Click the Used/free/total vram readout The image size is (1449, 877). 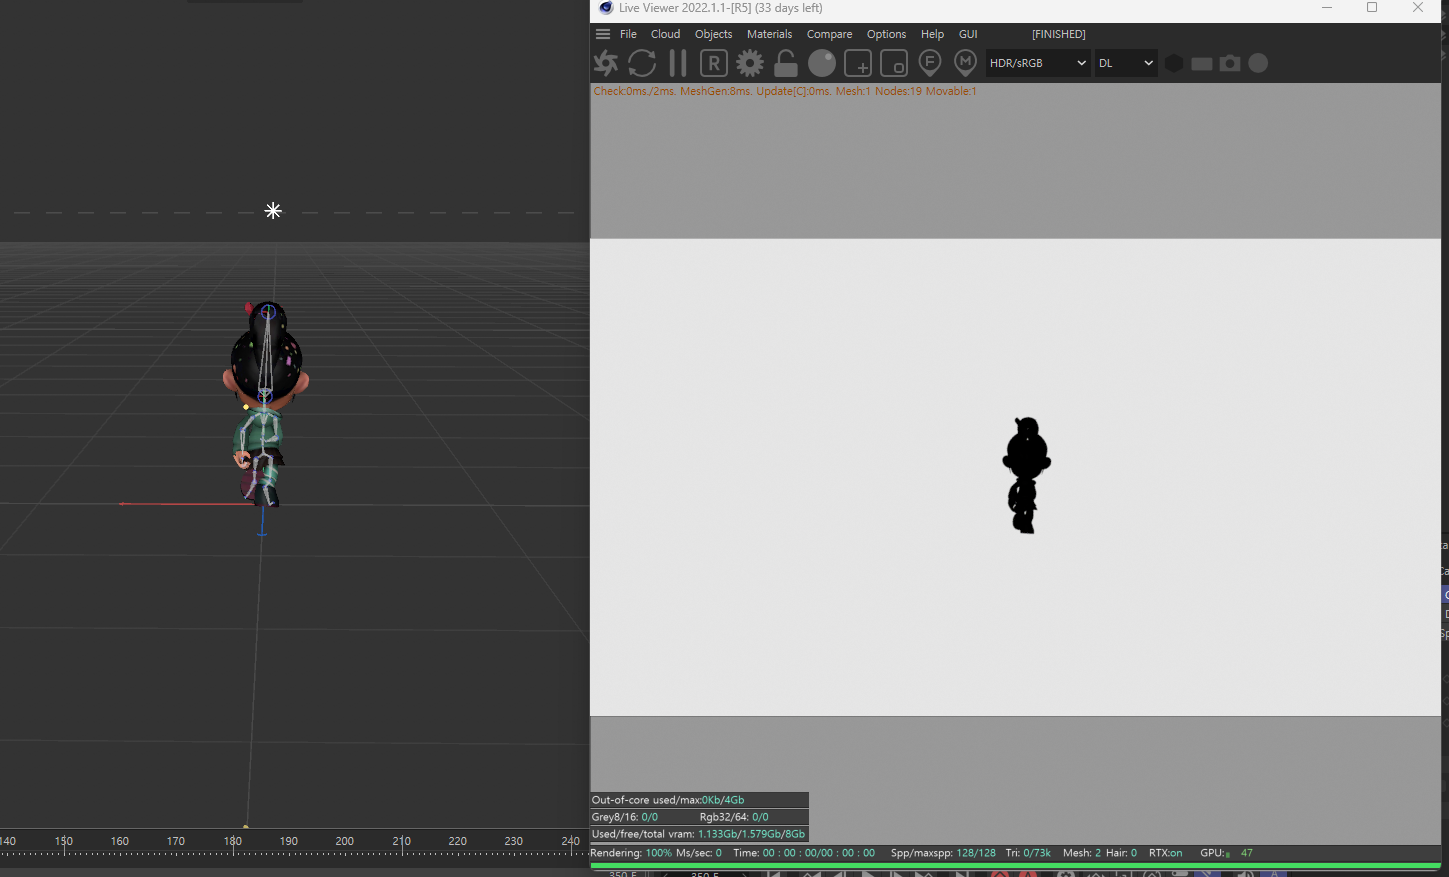click(699, 834)
